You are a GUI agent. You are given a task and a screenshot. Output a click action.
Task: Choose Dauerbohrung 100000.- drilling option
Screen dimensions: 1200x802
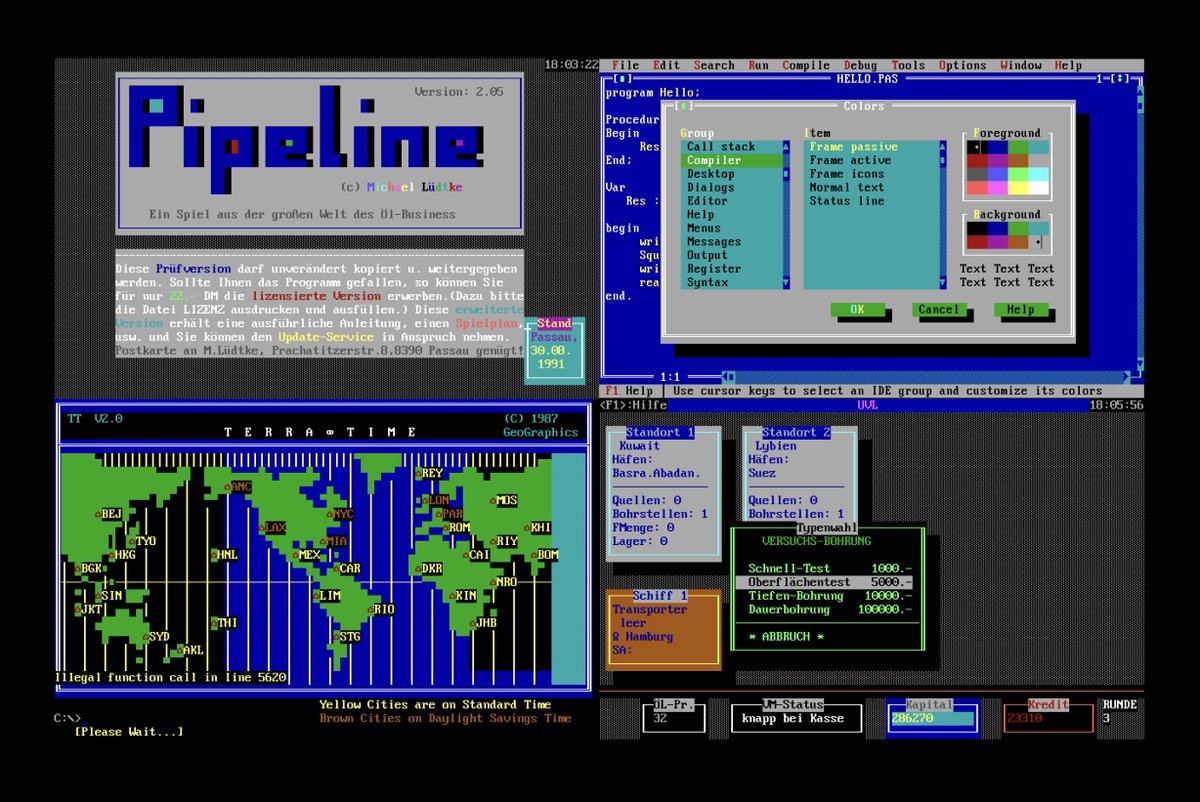[x=829, y=609]
